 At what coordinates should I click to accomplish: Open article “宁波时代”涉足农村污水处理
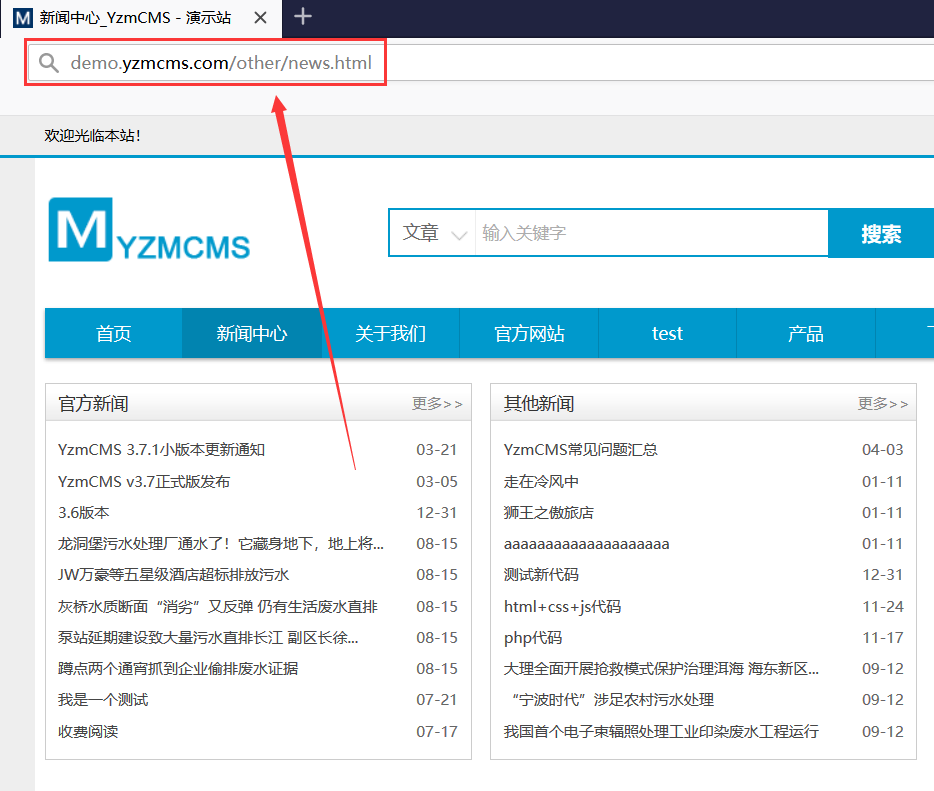612,700
